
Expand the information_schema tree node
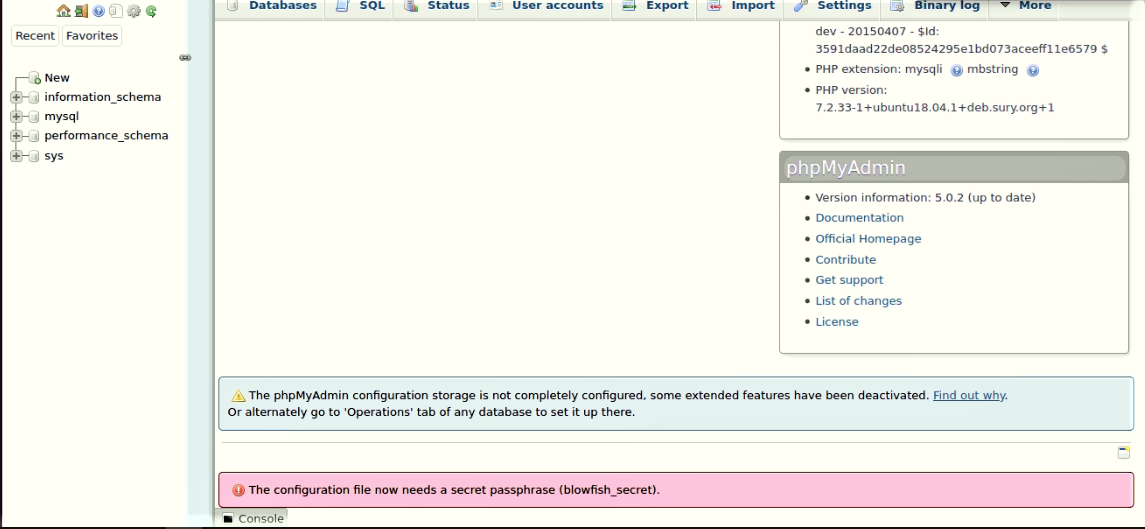tap(16, 97)
